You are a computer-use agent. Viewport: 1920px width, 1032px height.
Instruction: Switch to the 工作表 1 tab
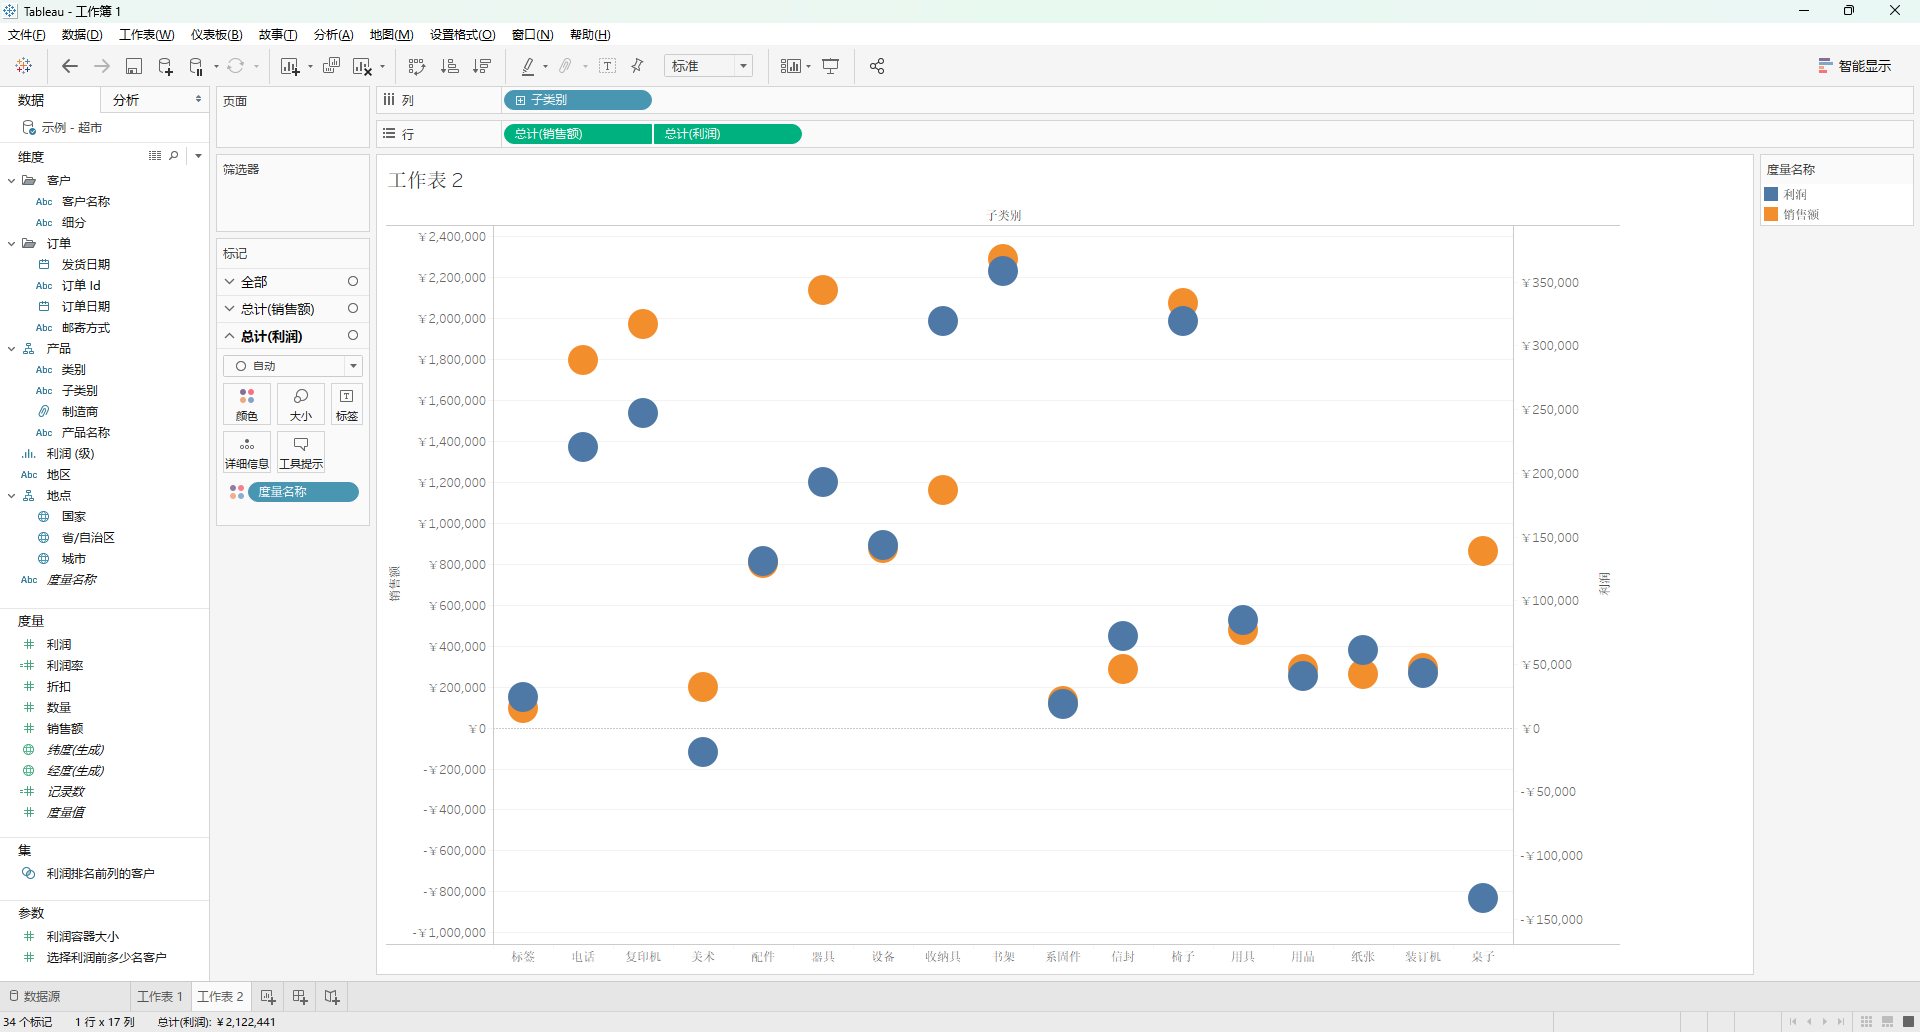[x=160, y=997]
